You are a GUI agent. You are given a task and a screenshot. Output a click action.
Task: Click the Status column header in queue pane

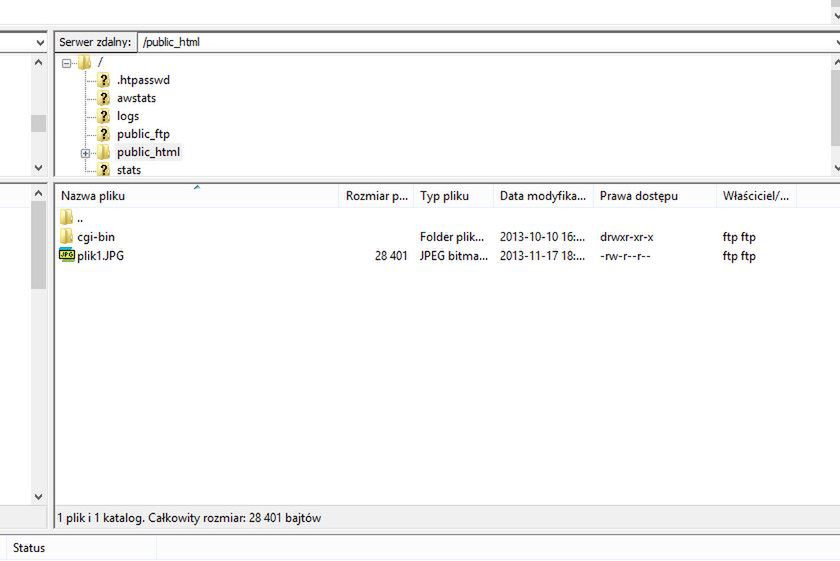pyautogui.click(x=79, y=548)
